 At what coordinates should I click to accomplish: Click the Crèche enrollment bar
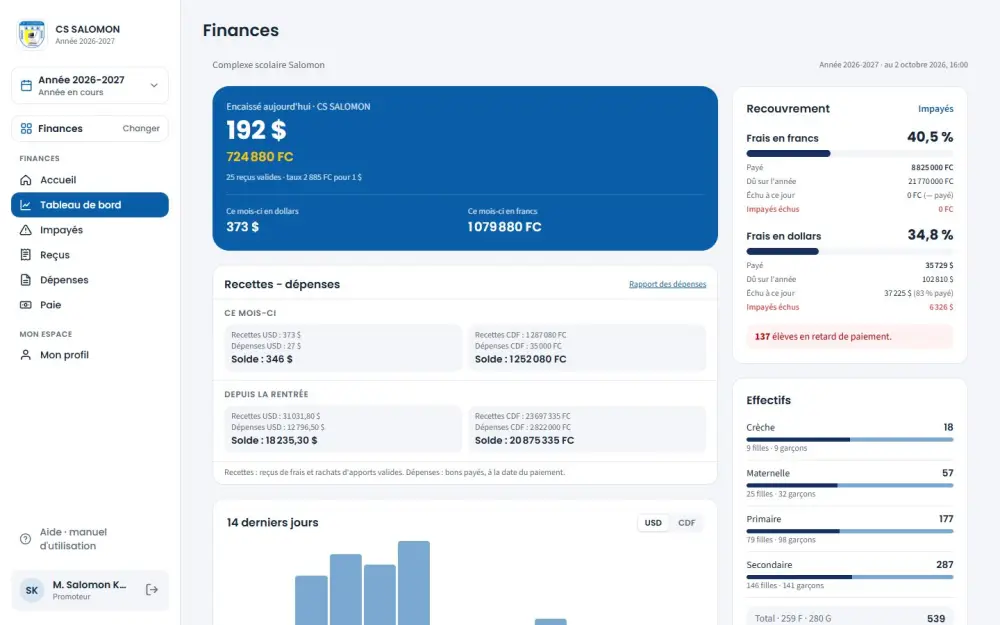(849, 439)
